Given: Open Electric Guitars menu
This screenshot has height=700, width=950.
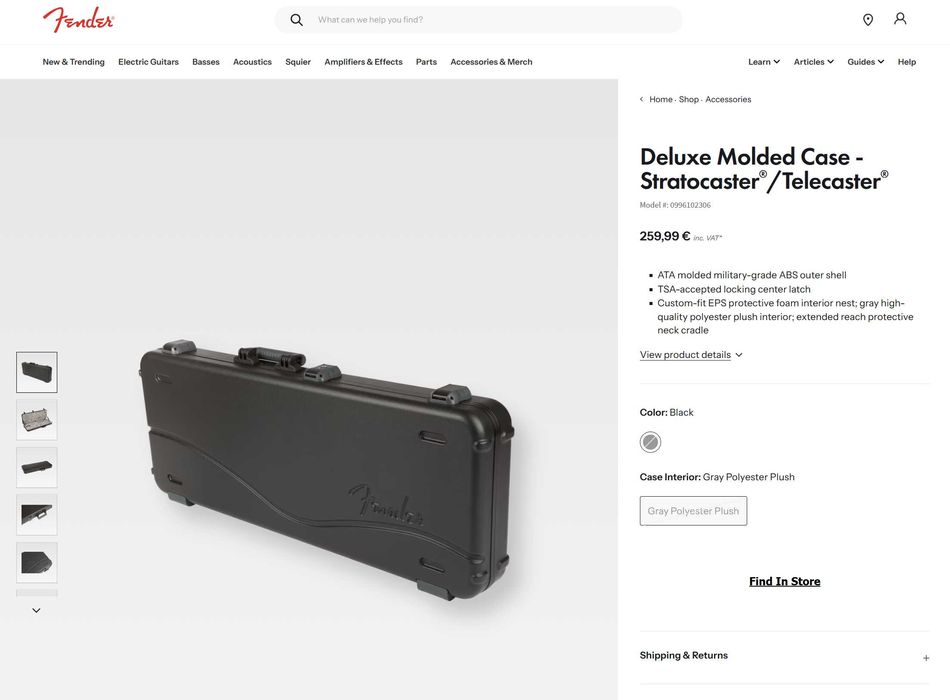Looking at the screenshot, I should (x=148, y=62).
